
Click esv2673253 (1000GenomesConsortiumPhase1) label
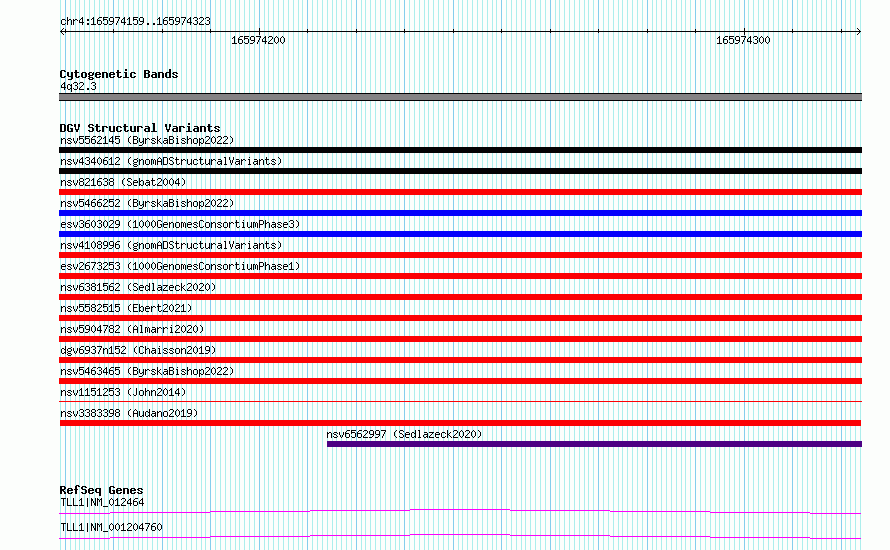pos(180,266)
